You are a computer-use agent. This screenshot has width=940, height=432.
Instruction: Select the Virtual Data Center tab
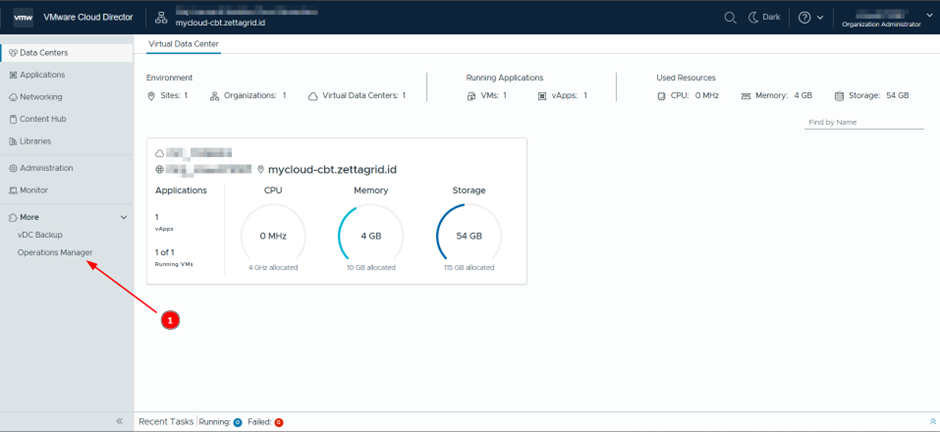(x=183, y=44)
